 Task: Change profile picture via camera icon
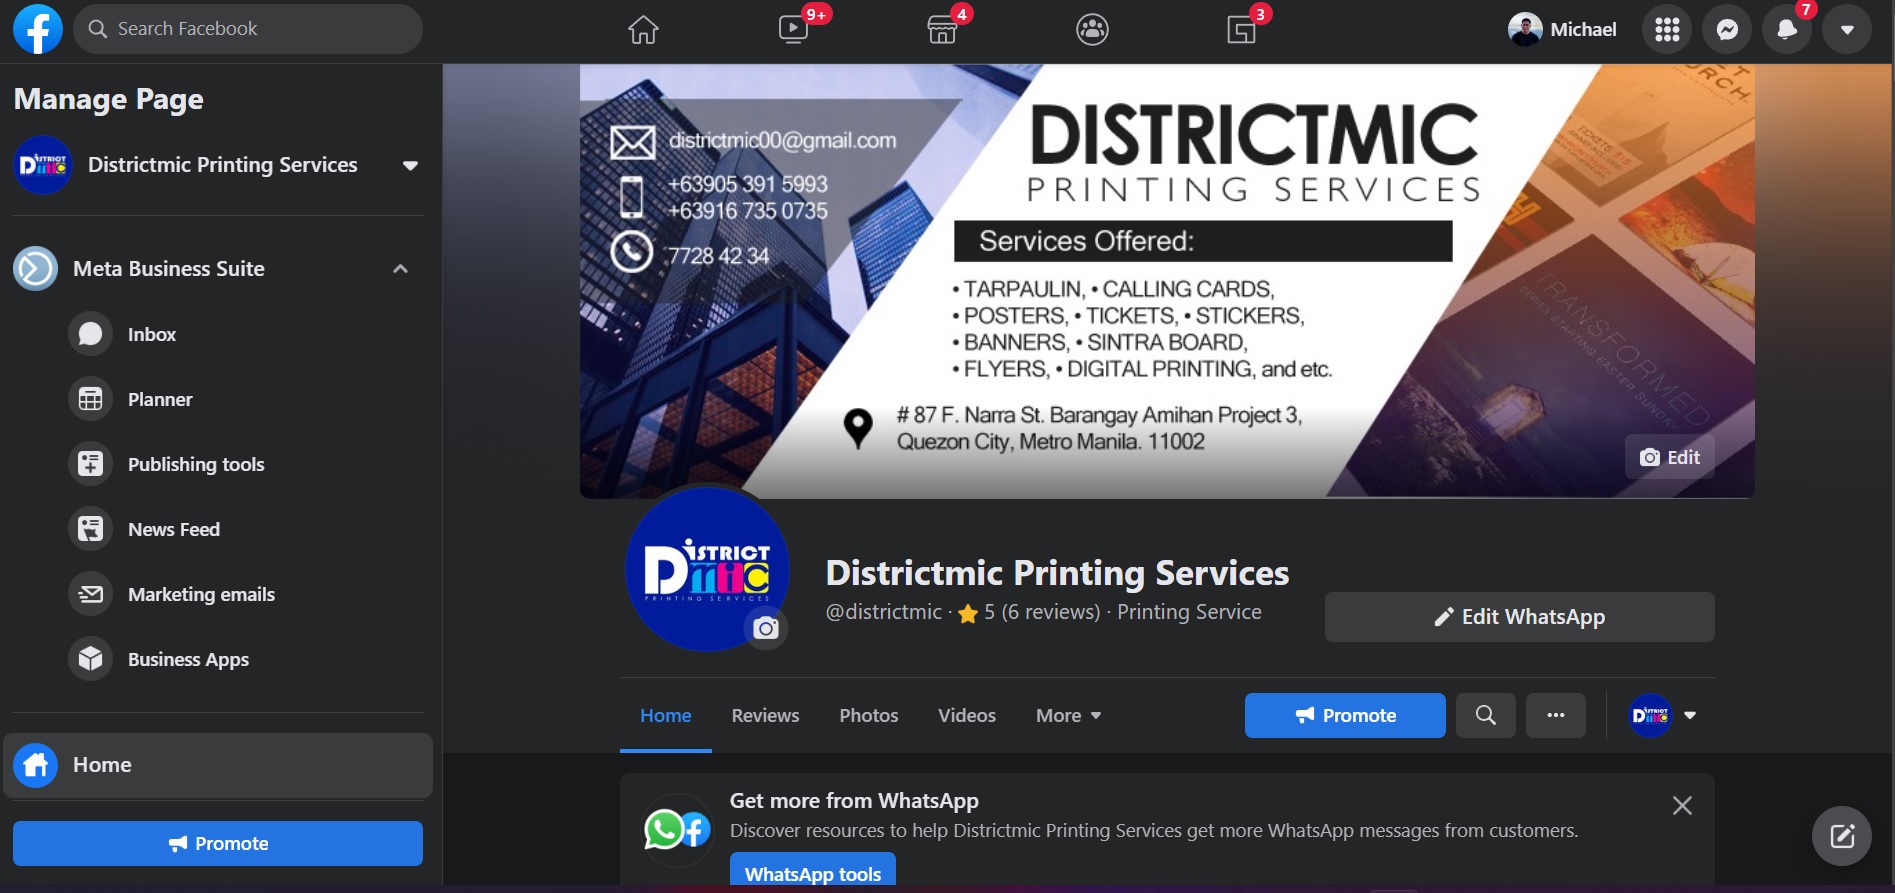(x=766, y=628)
